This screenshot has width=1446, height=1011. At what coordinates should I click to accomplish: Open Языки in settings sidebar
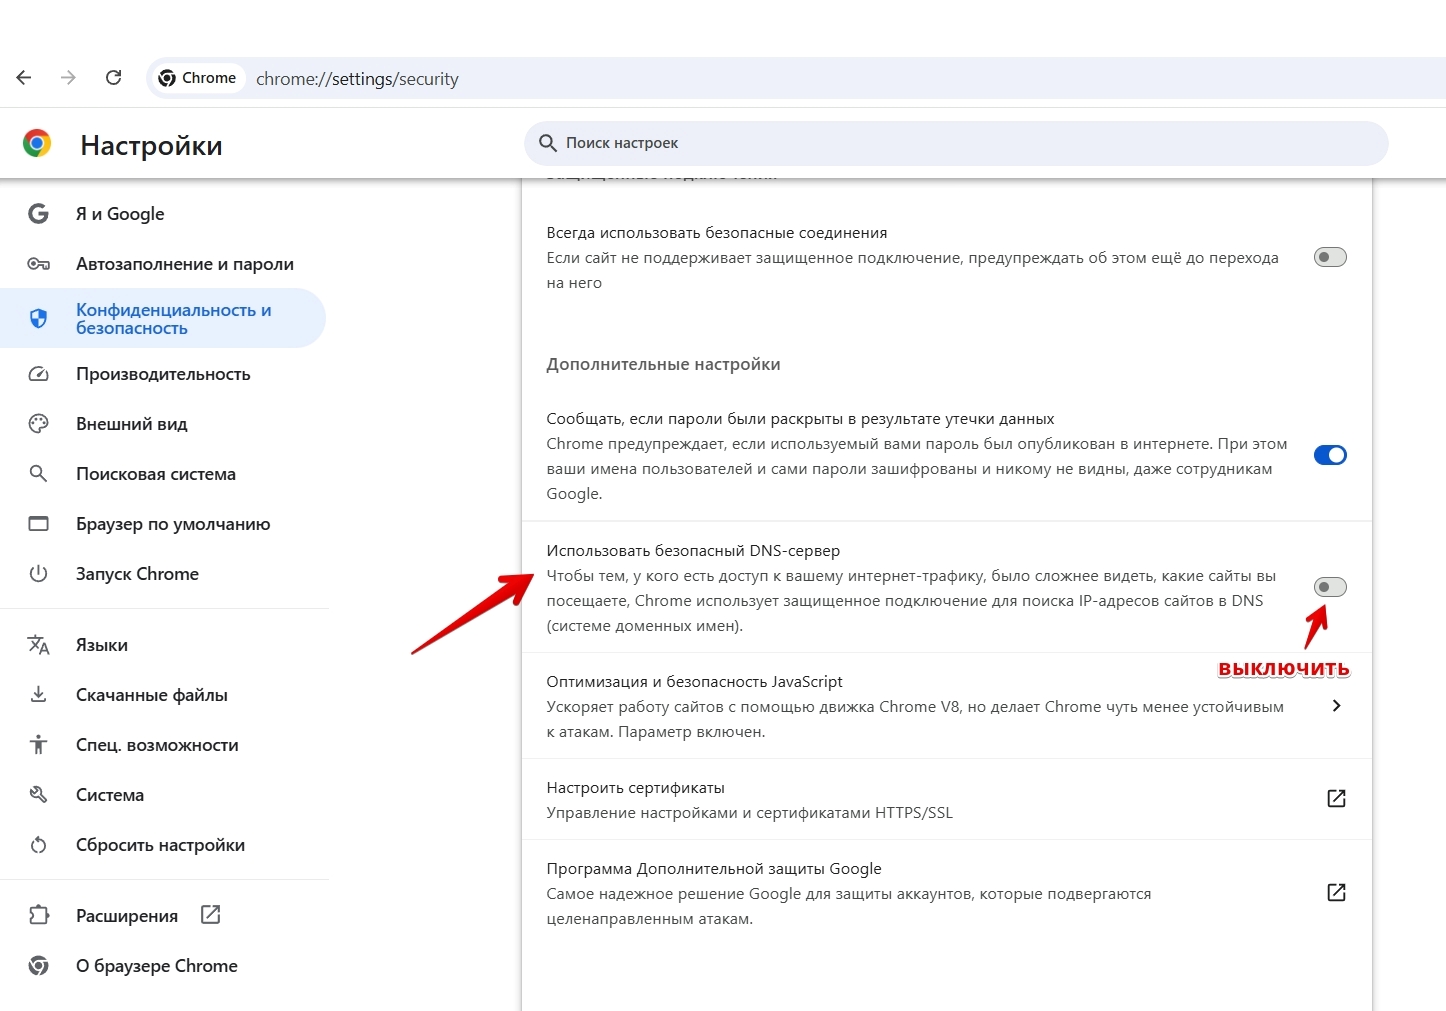tap(102, 645)
